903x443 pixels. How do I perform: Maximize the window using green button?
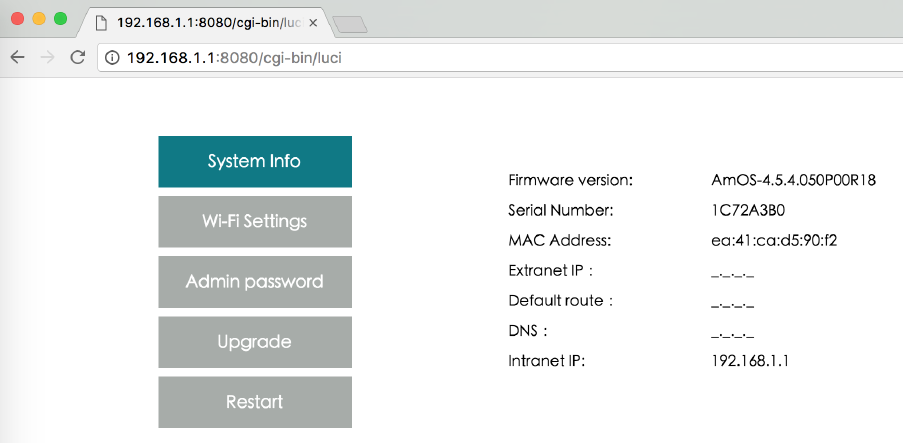pos(60,19)
